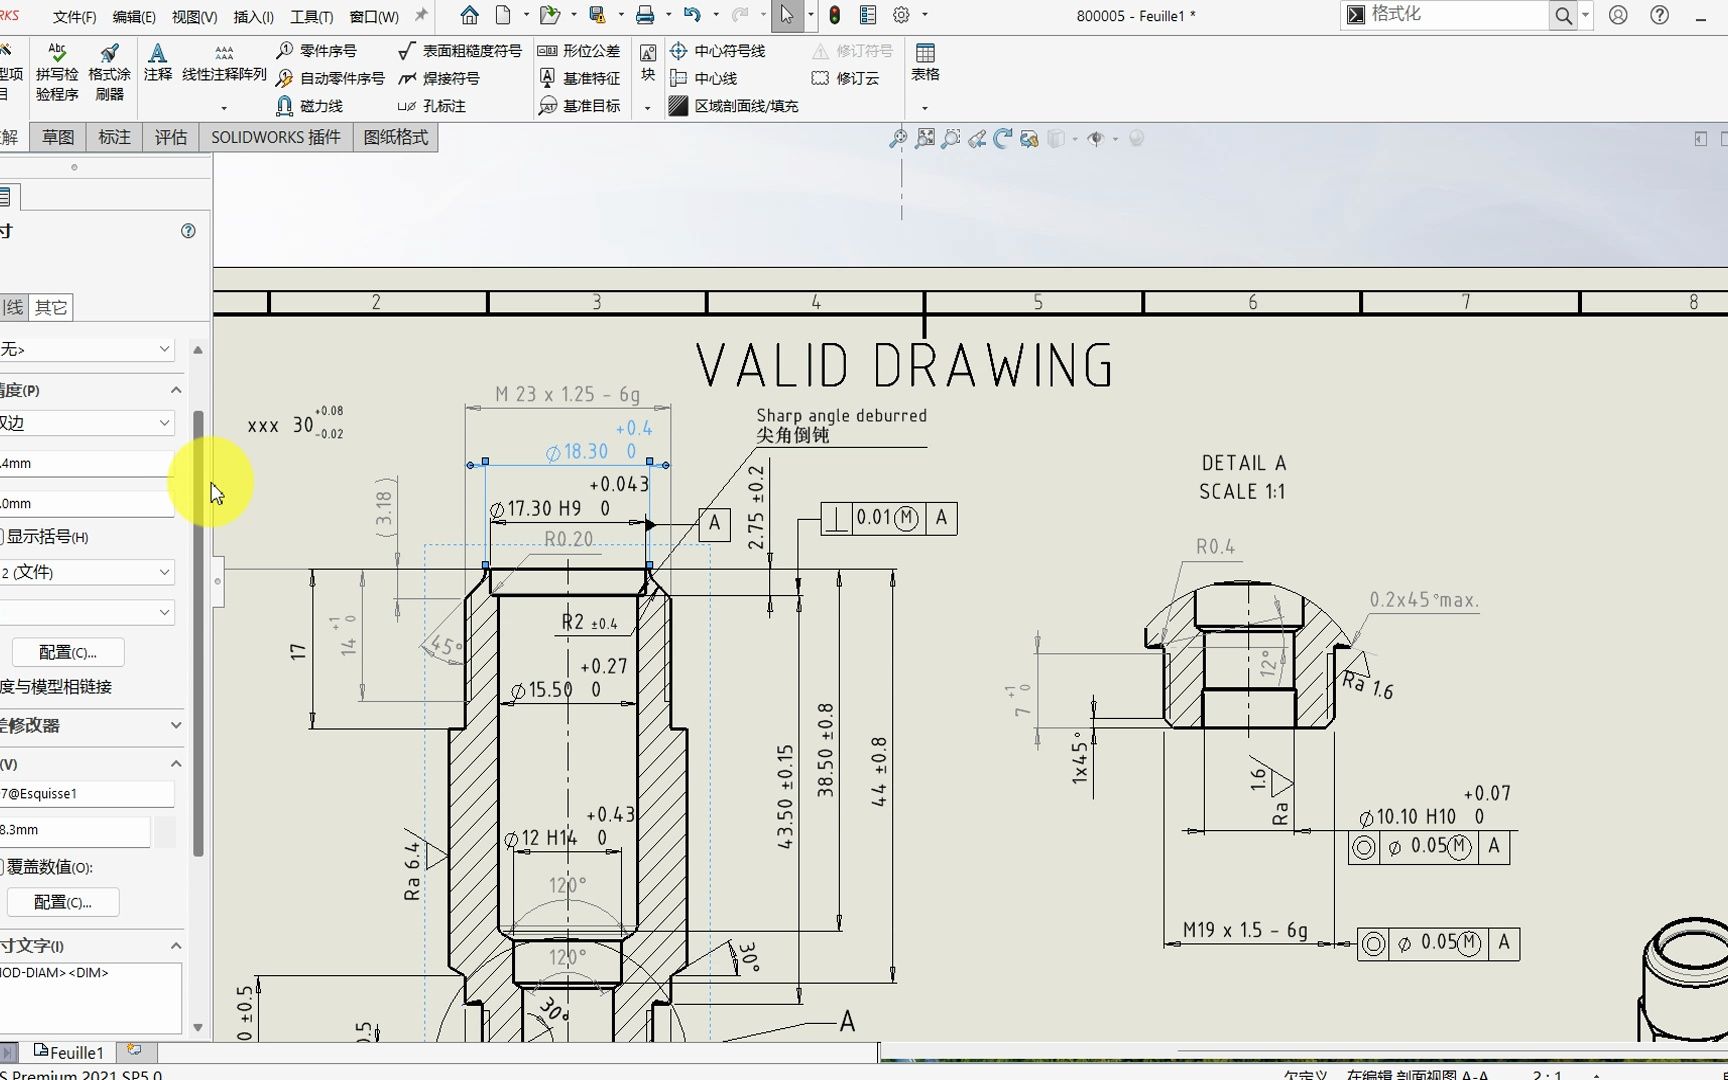Expand the tolerance modifier section

tap(176, 725)
